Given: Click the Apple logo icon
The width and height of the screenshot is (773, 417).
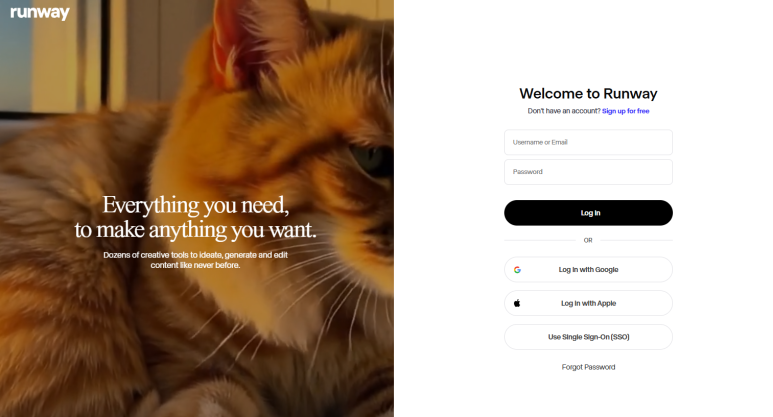Looking at the screenshot, I should tap(517, 303).
